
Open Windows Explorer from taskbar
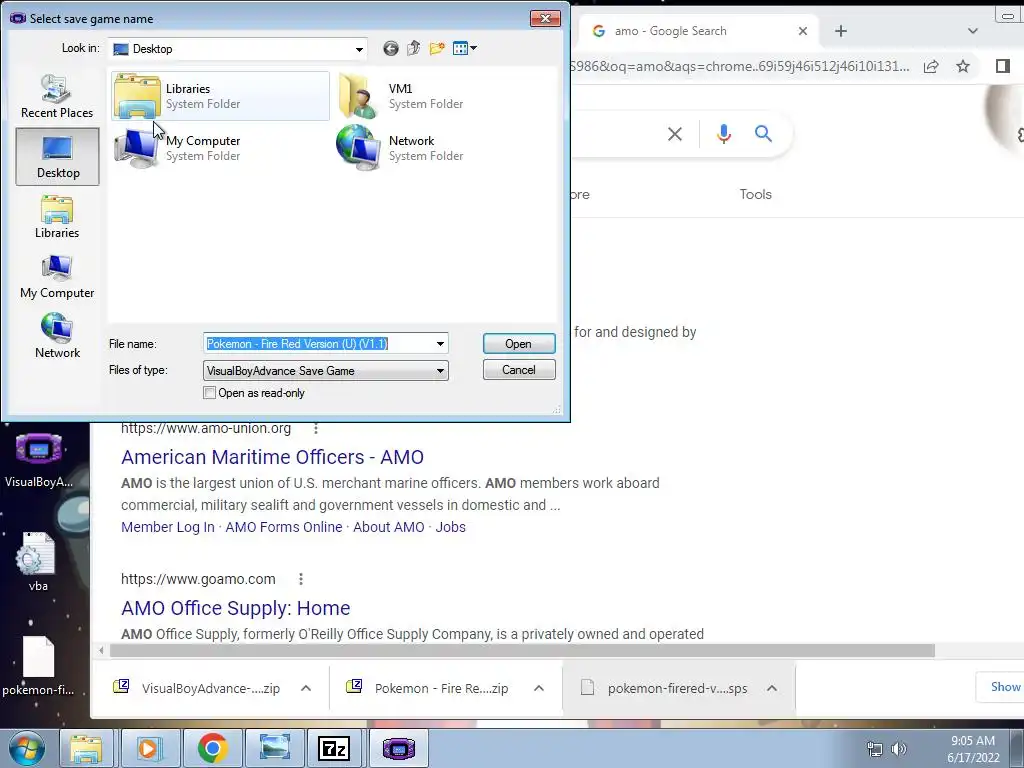(86, 749)
